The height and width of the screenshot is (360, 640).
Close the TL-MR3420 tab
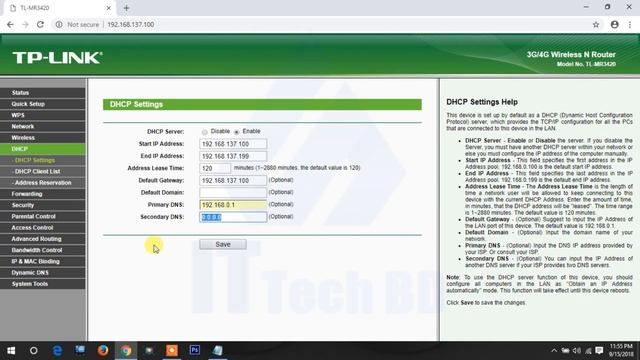pyautogui.click(x=109, y=8)
